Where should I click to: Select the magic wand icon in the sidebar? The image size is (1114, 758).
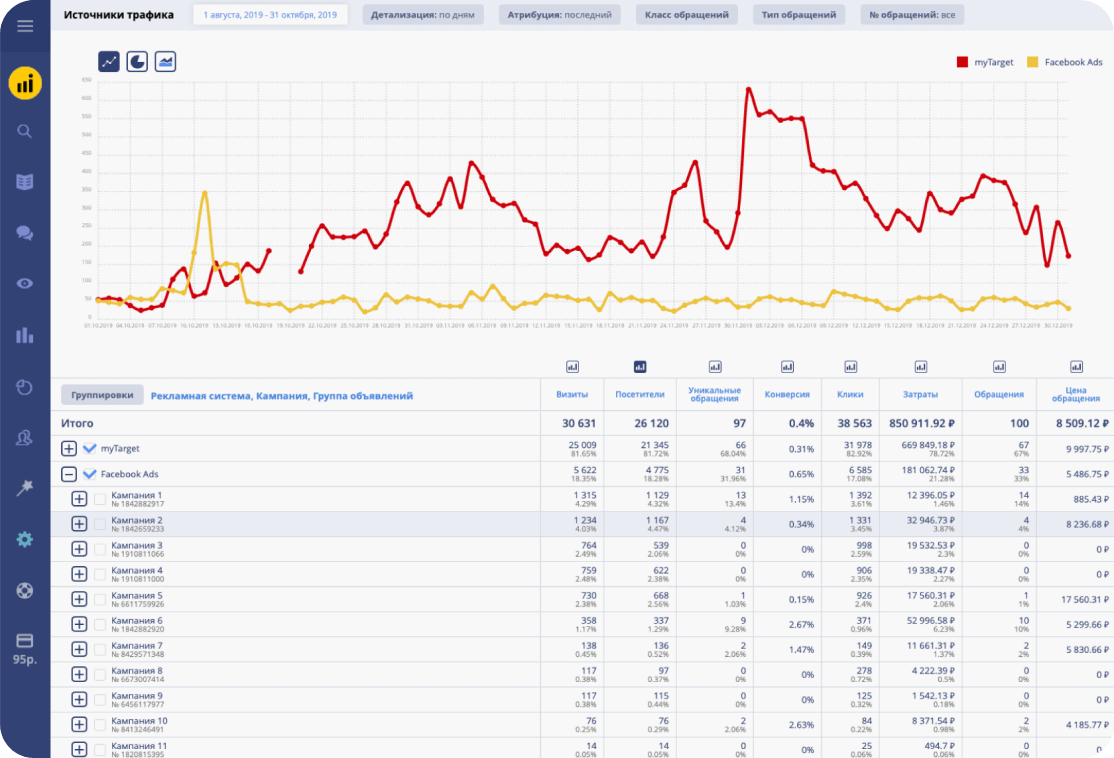[x=25, y=488]
